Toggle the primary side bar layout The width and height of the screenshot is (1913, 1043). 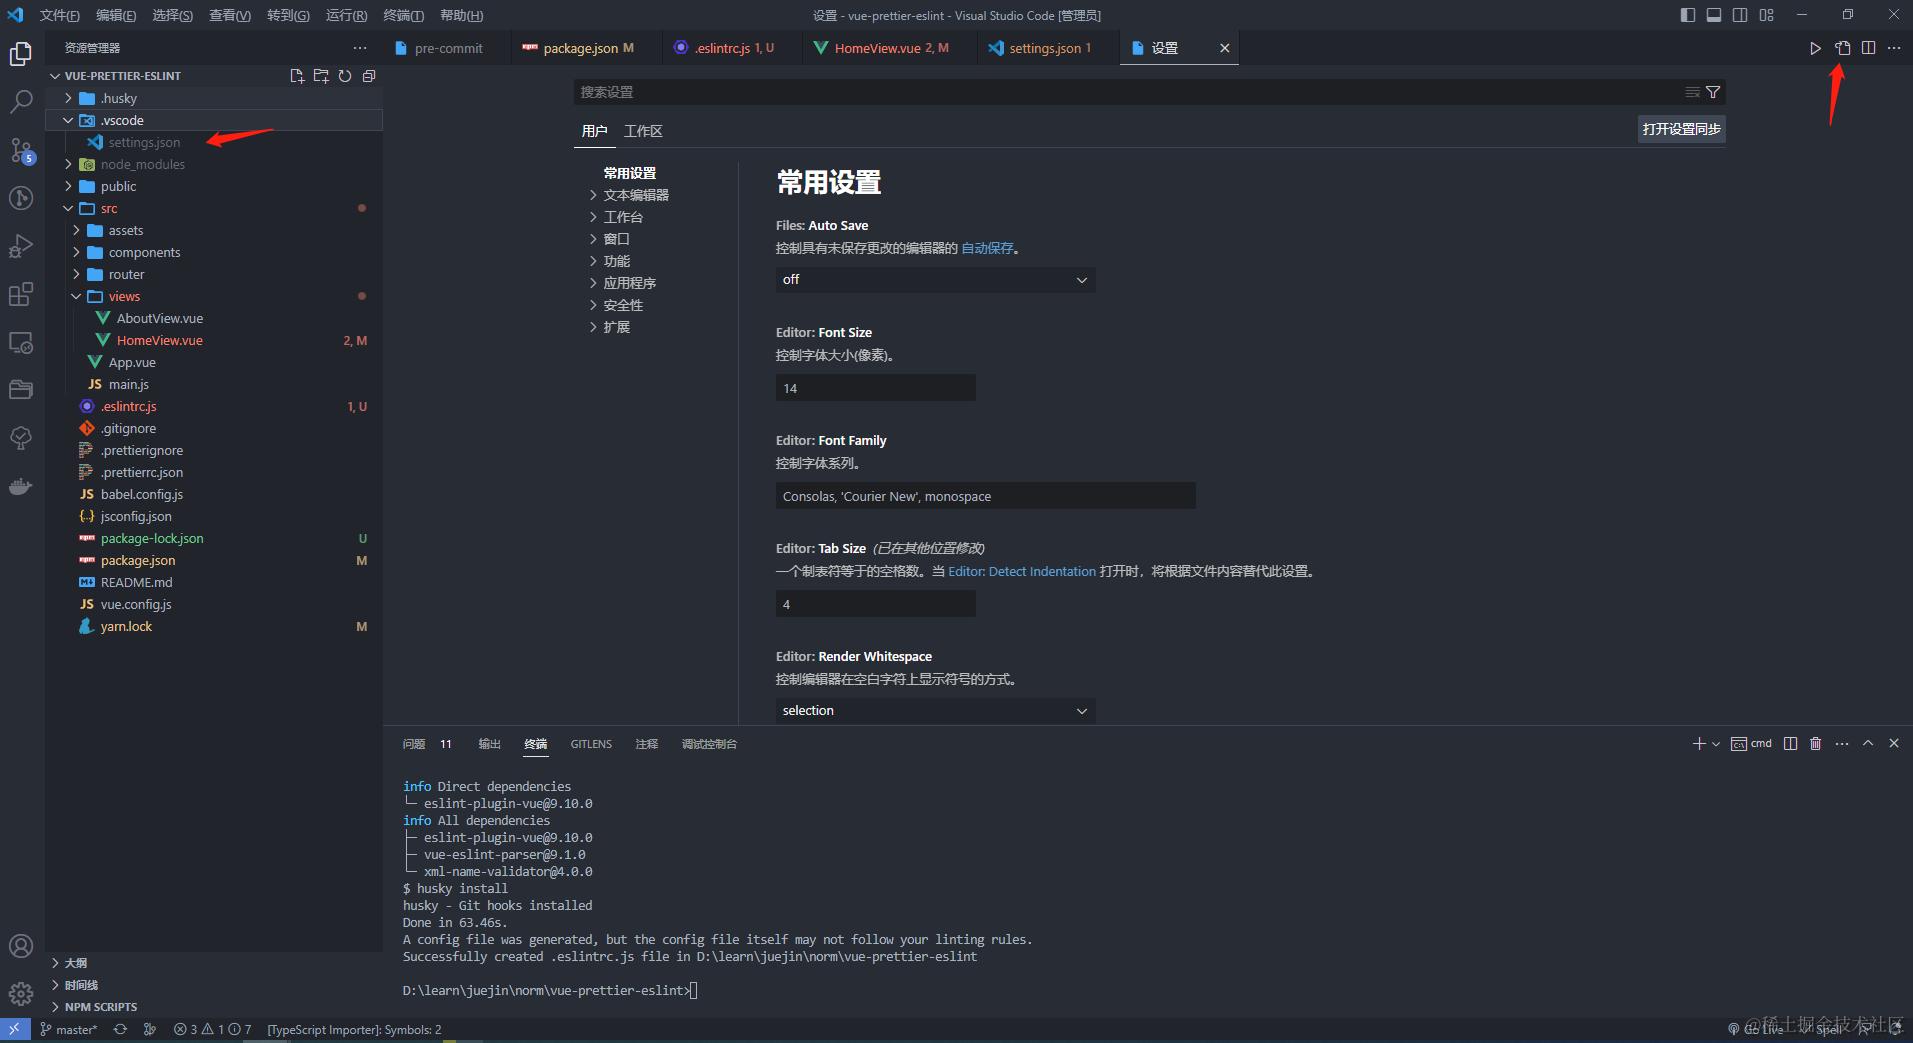click(x=1688, y=15)
